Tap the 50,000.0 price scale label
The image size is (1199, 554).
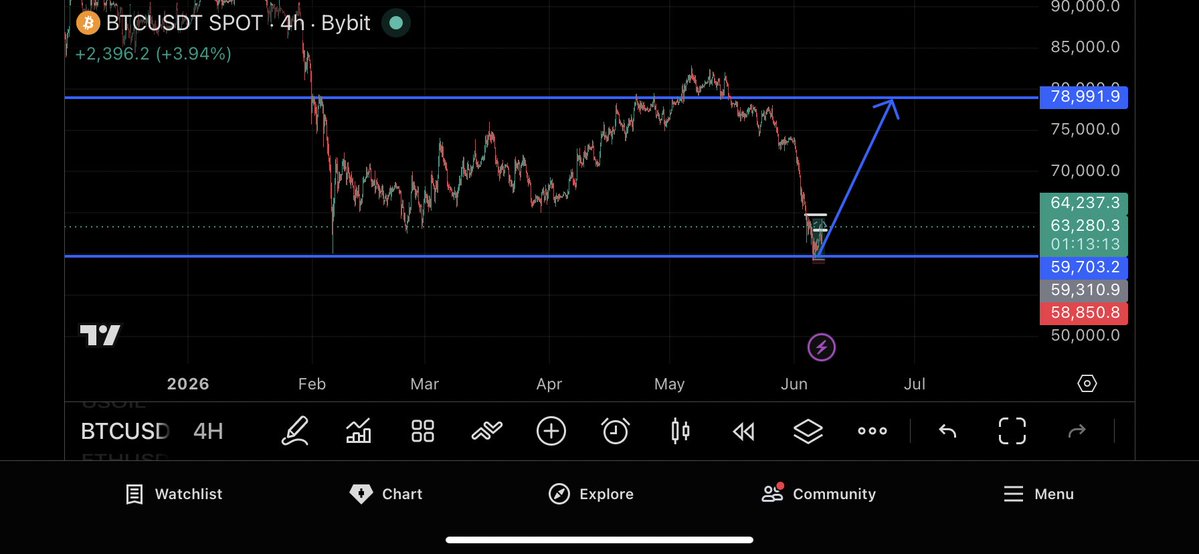[1084, 335]
